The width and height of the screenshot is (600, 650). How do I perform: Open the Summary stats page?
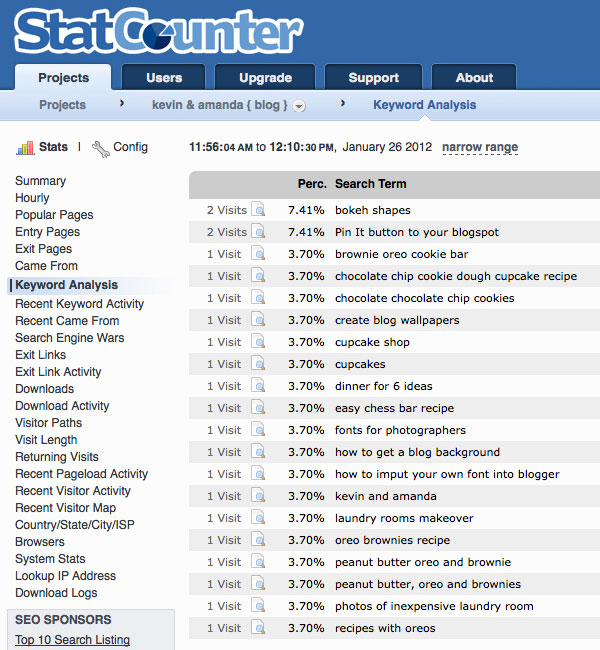41,181
